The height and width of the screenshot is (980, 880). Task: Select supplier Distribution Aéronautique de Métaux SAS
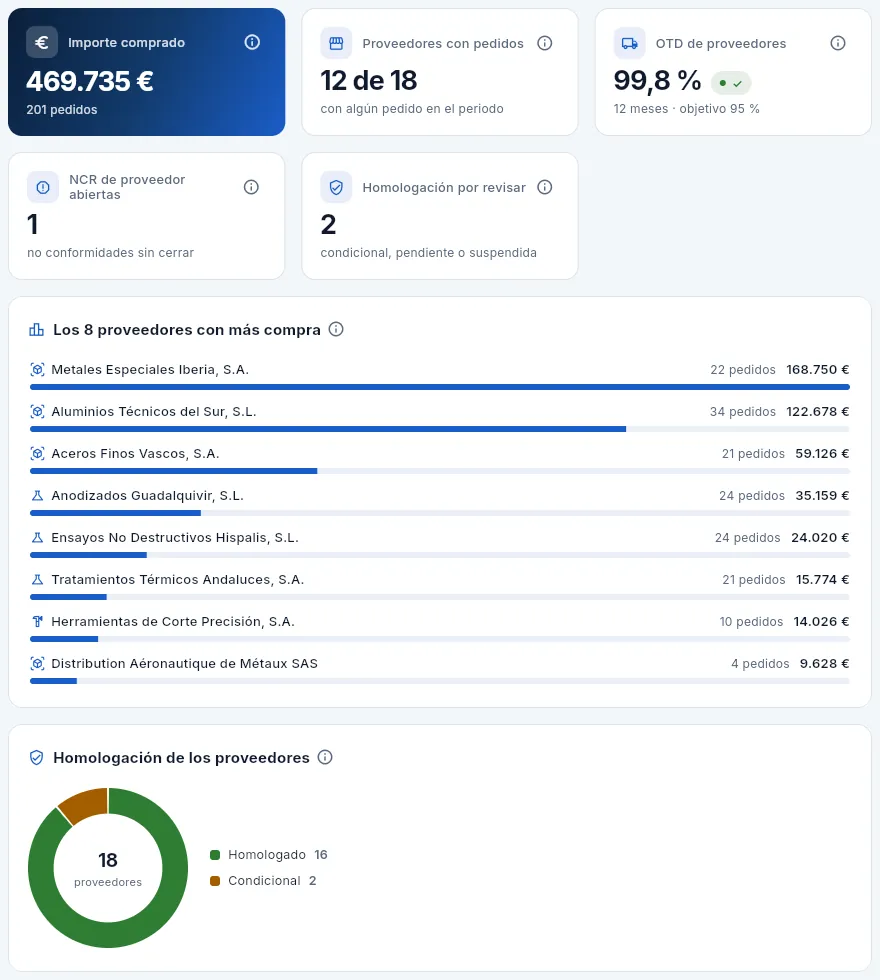184,663
